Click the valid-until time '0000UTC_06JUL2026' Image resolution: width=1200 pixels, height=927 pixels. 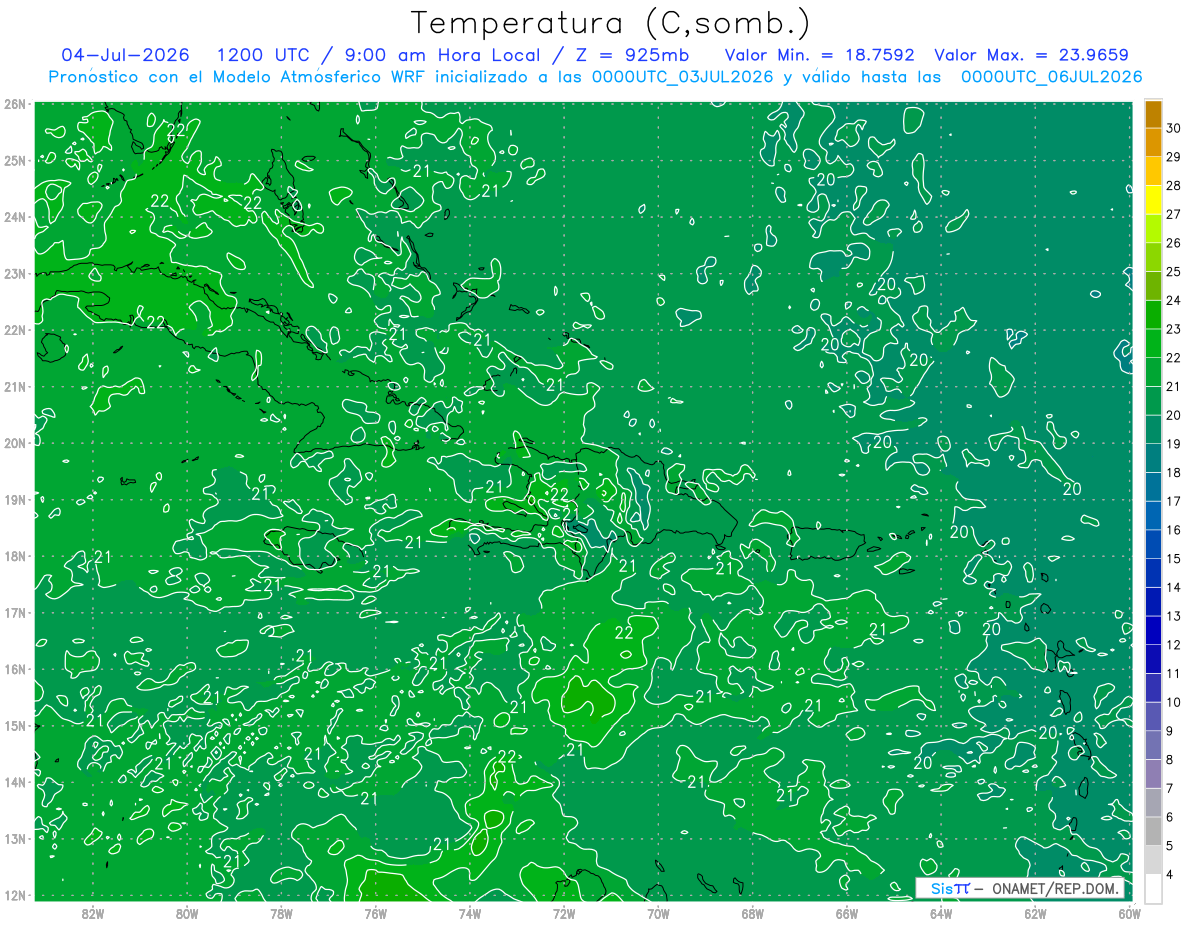[1052, 77]
